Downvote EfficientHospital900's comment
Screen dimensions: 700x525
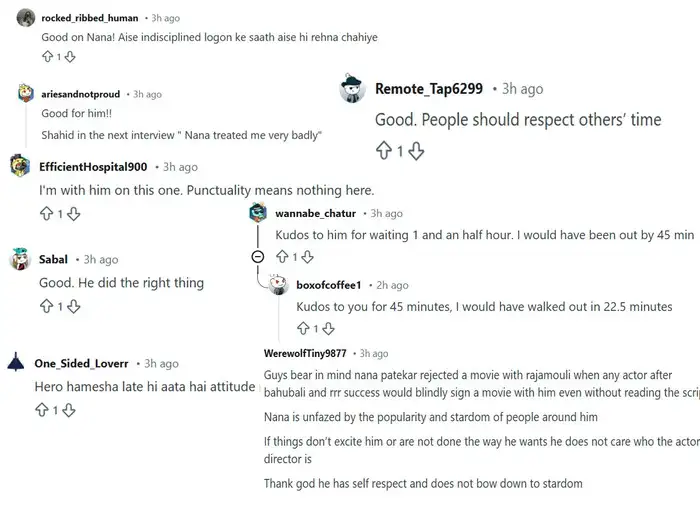73,215
